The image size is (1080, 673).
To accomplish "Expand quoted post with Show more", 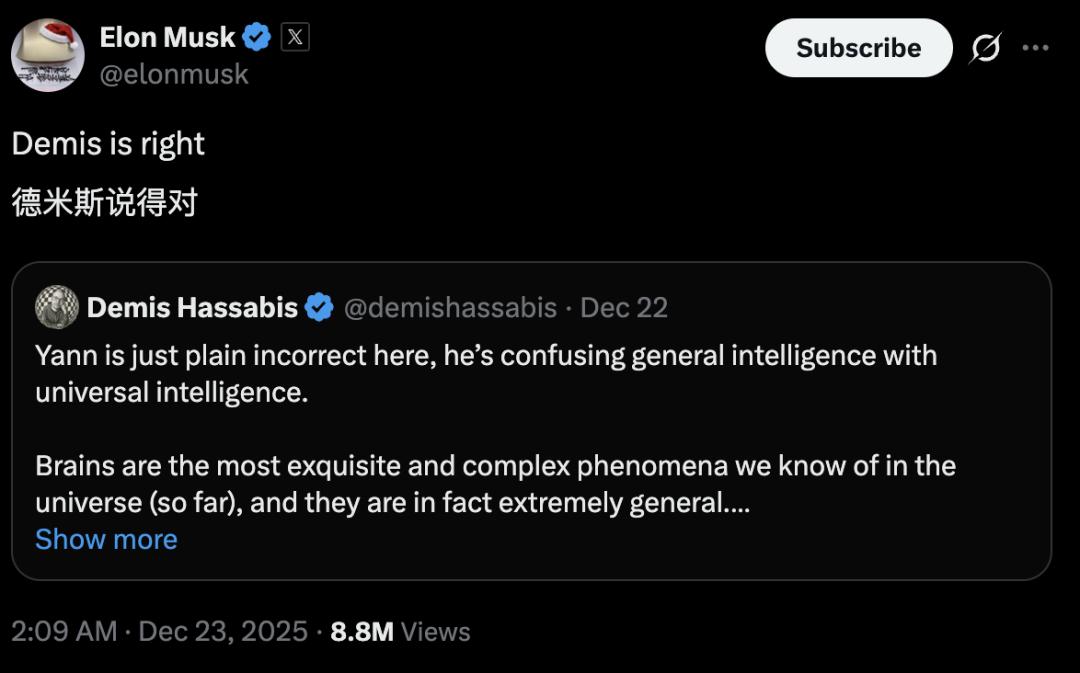I will (106, 539).
